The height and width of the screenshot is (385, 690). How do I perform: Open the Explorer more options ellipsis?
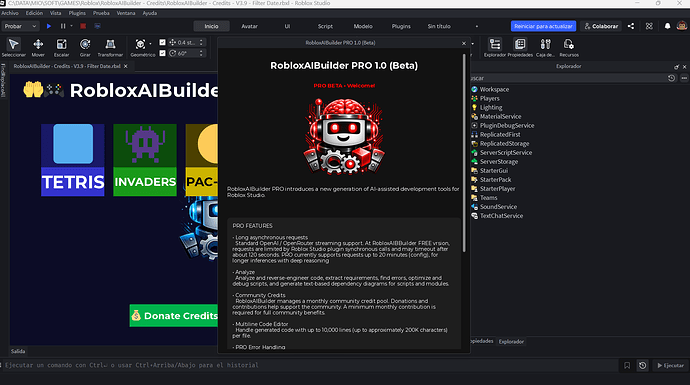click(684, 78)
